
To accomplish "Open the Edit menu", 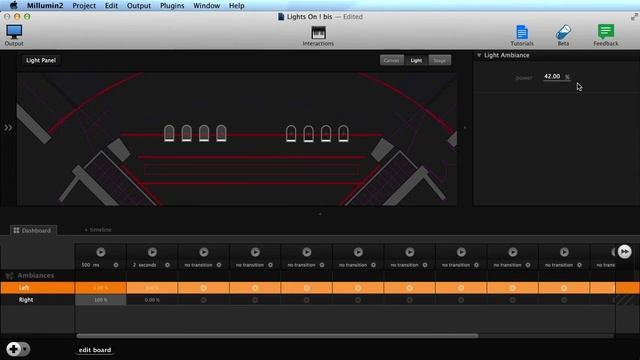I will [x=111, y=5].
